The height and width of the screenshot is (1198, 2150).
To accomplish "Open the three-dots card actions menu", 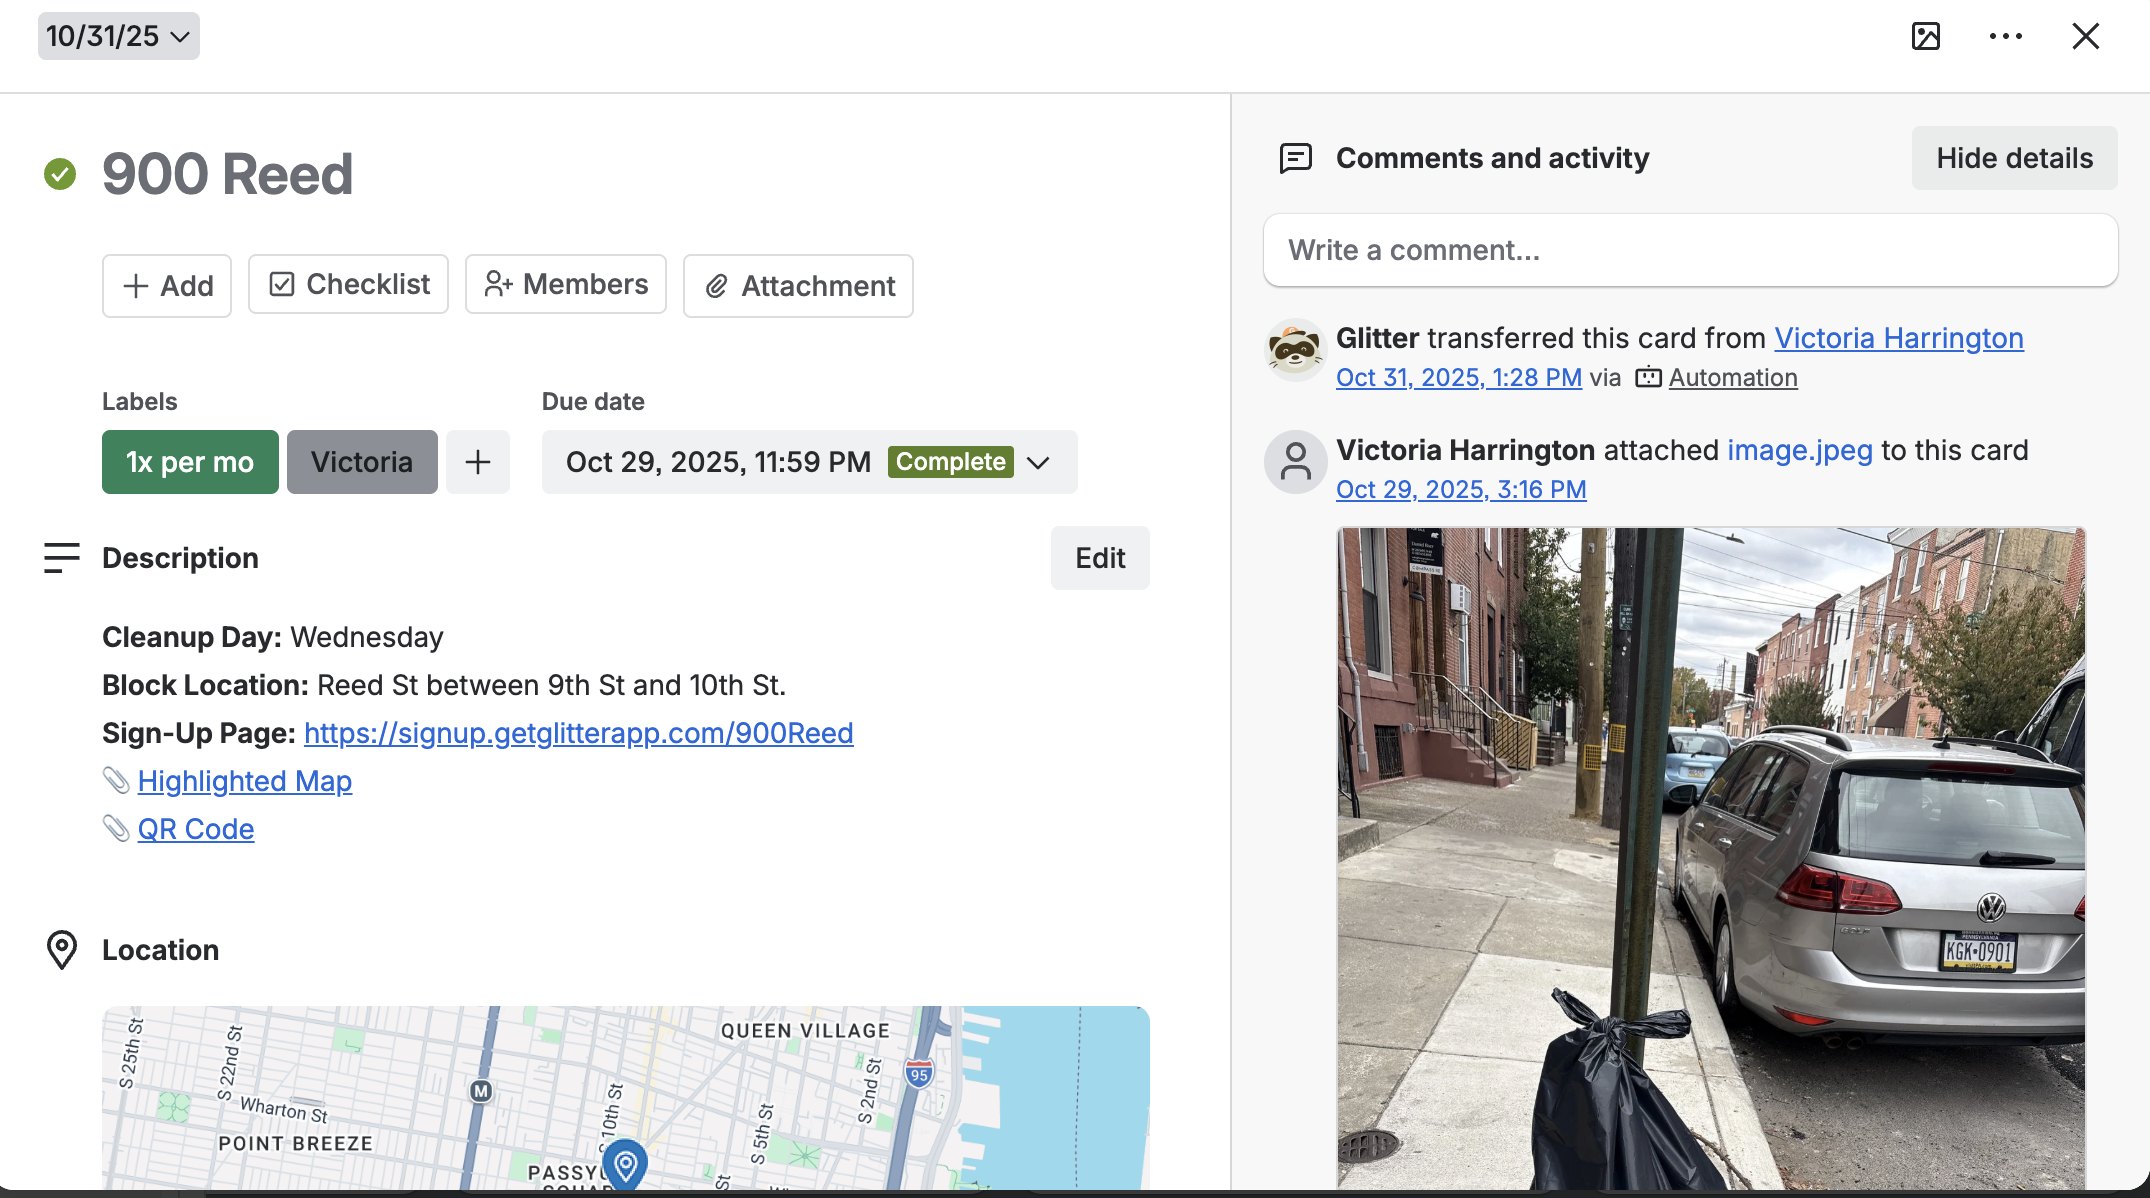I will pos(2005,37).
